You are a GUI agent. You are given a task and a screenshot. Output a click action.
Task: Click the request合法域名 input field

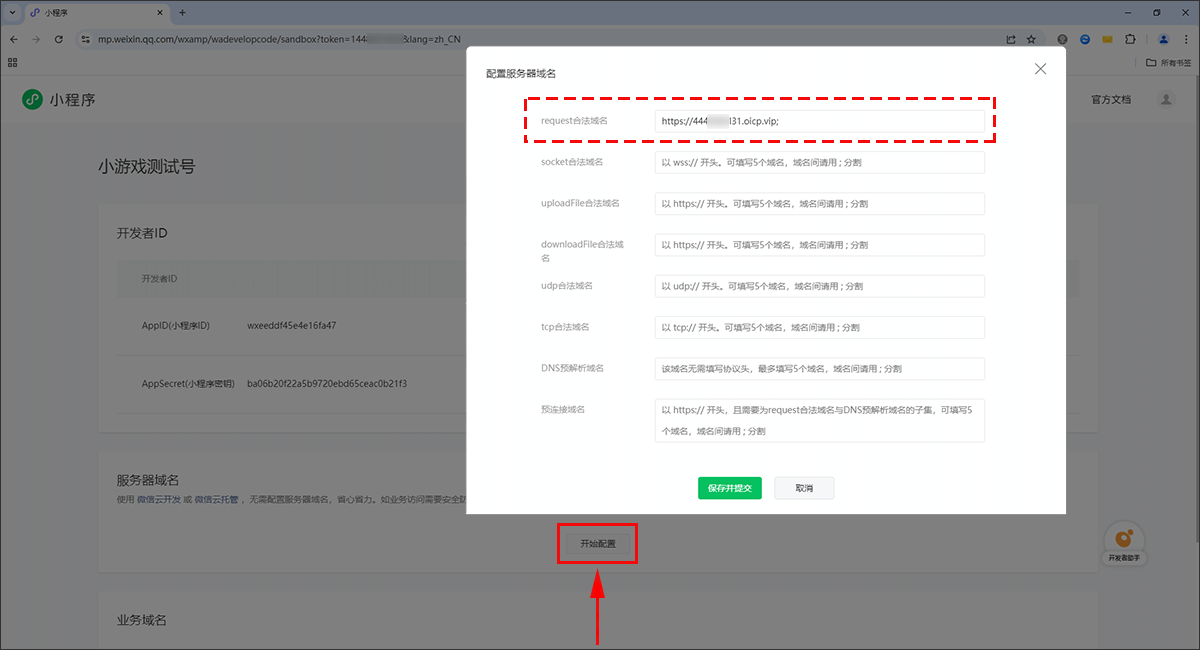pyautogui.click(x=820, y=121)
